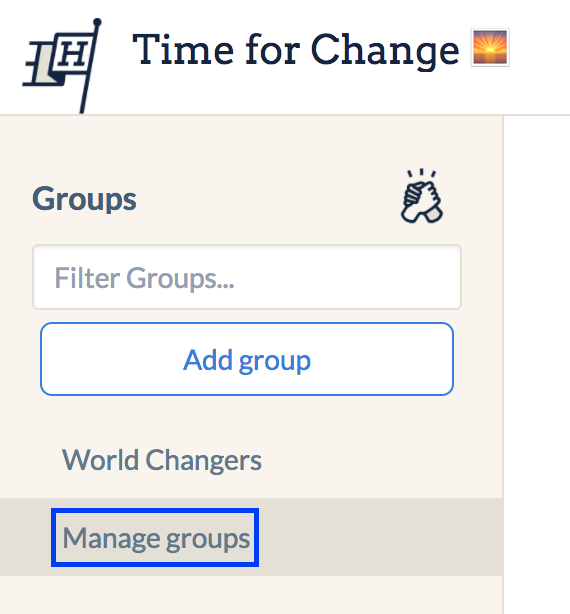Viewport: 570px width, 614px height.
Task: Click the Time for Change title
Action: [296, 50]
